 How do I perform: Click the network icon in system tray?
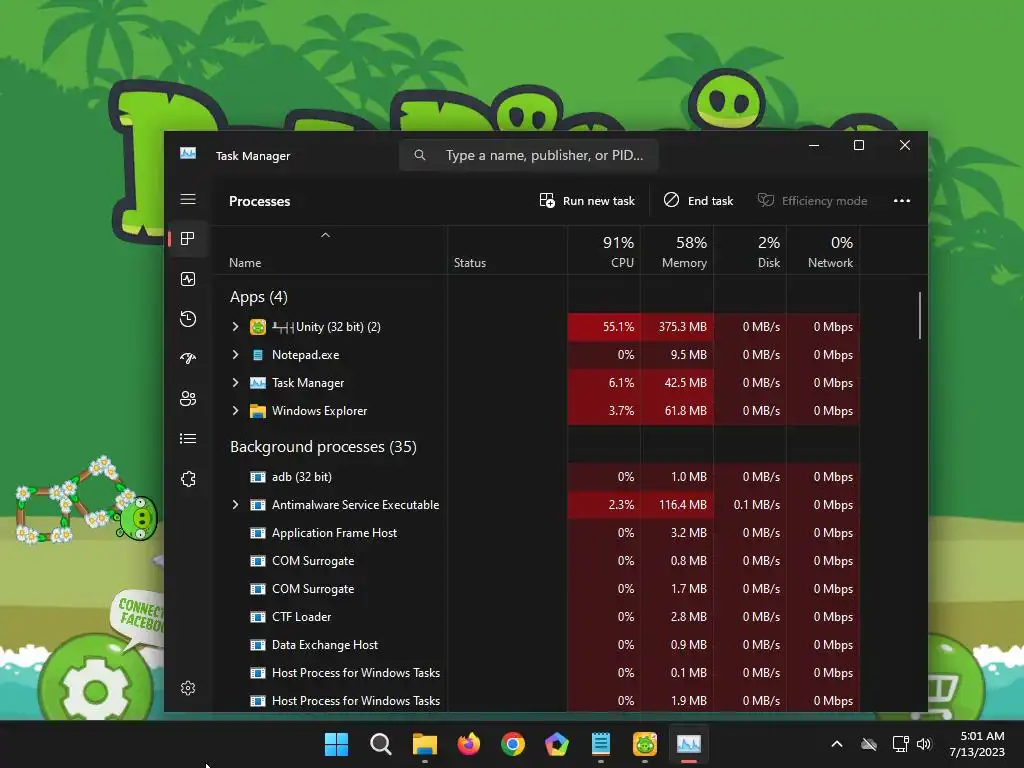[x=900, y=744]
